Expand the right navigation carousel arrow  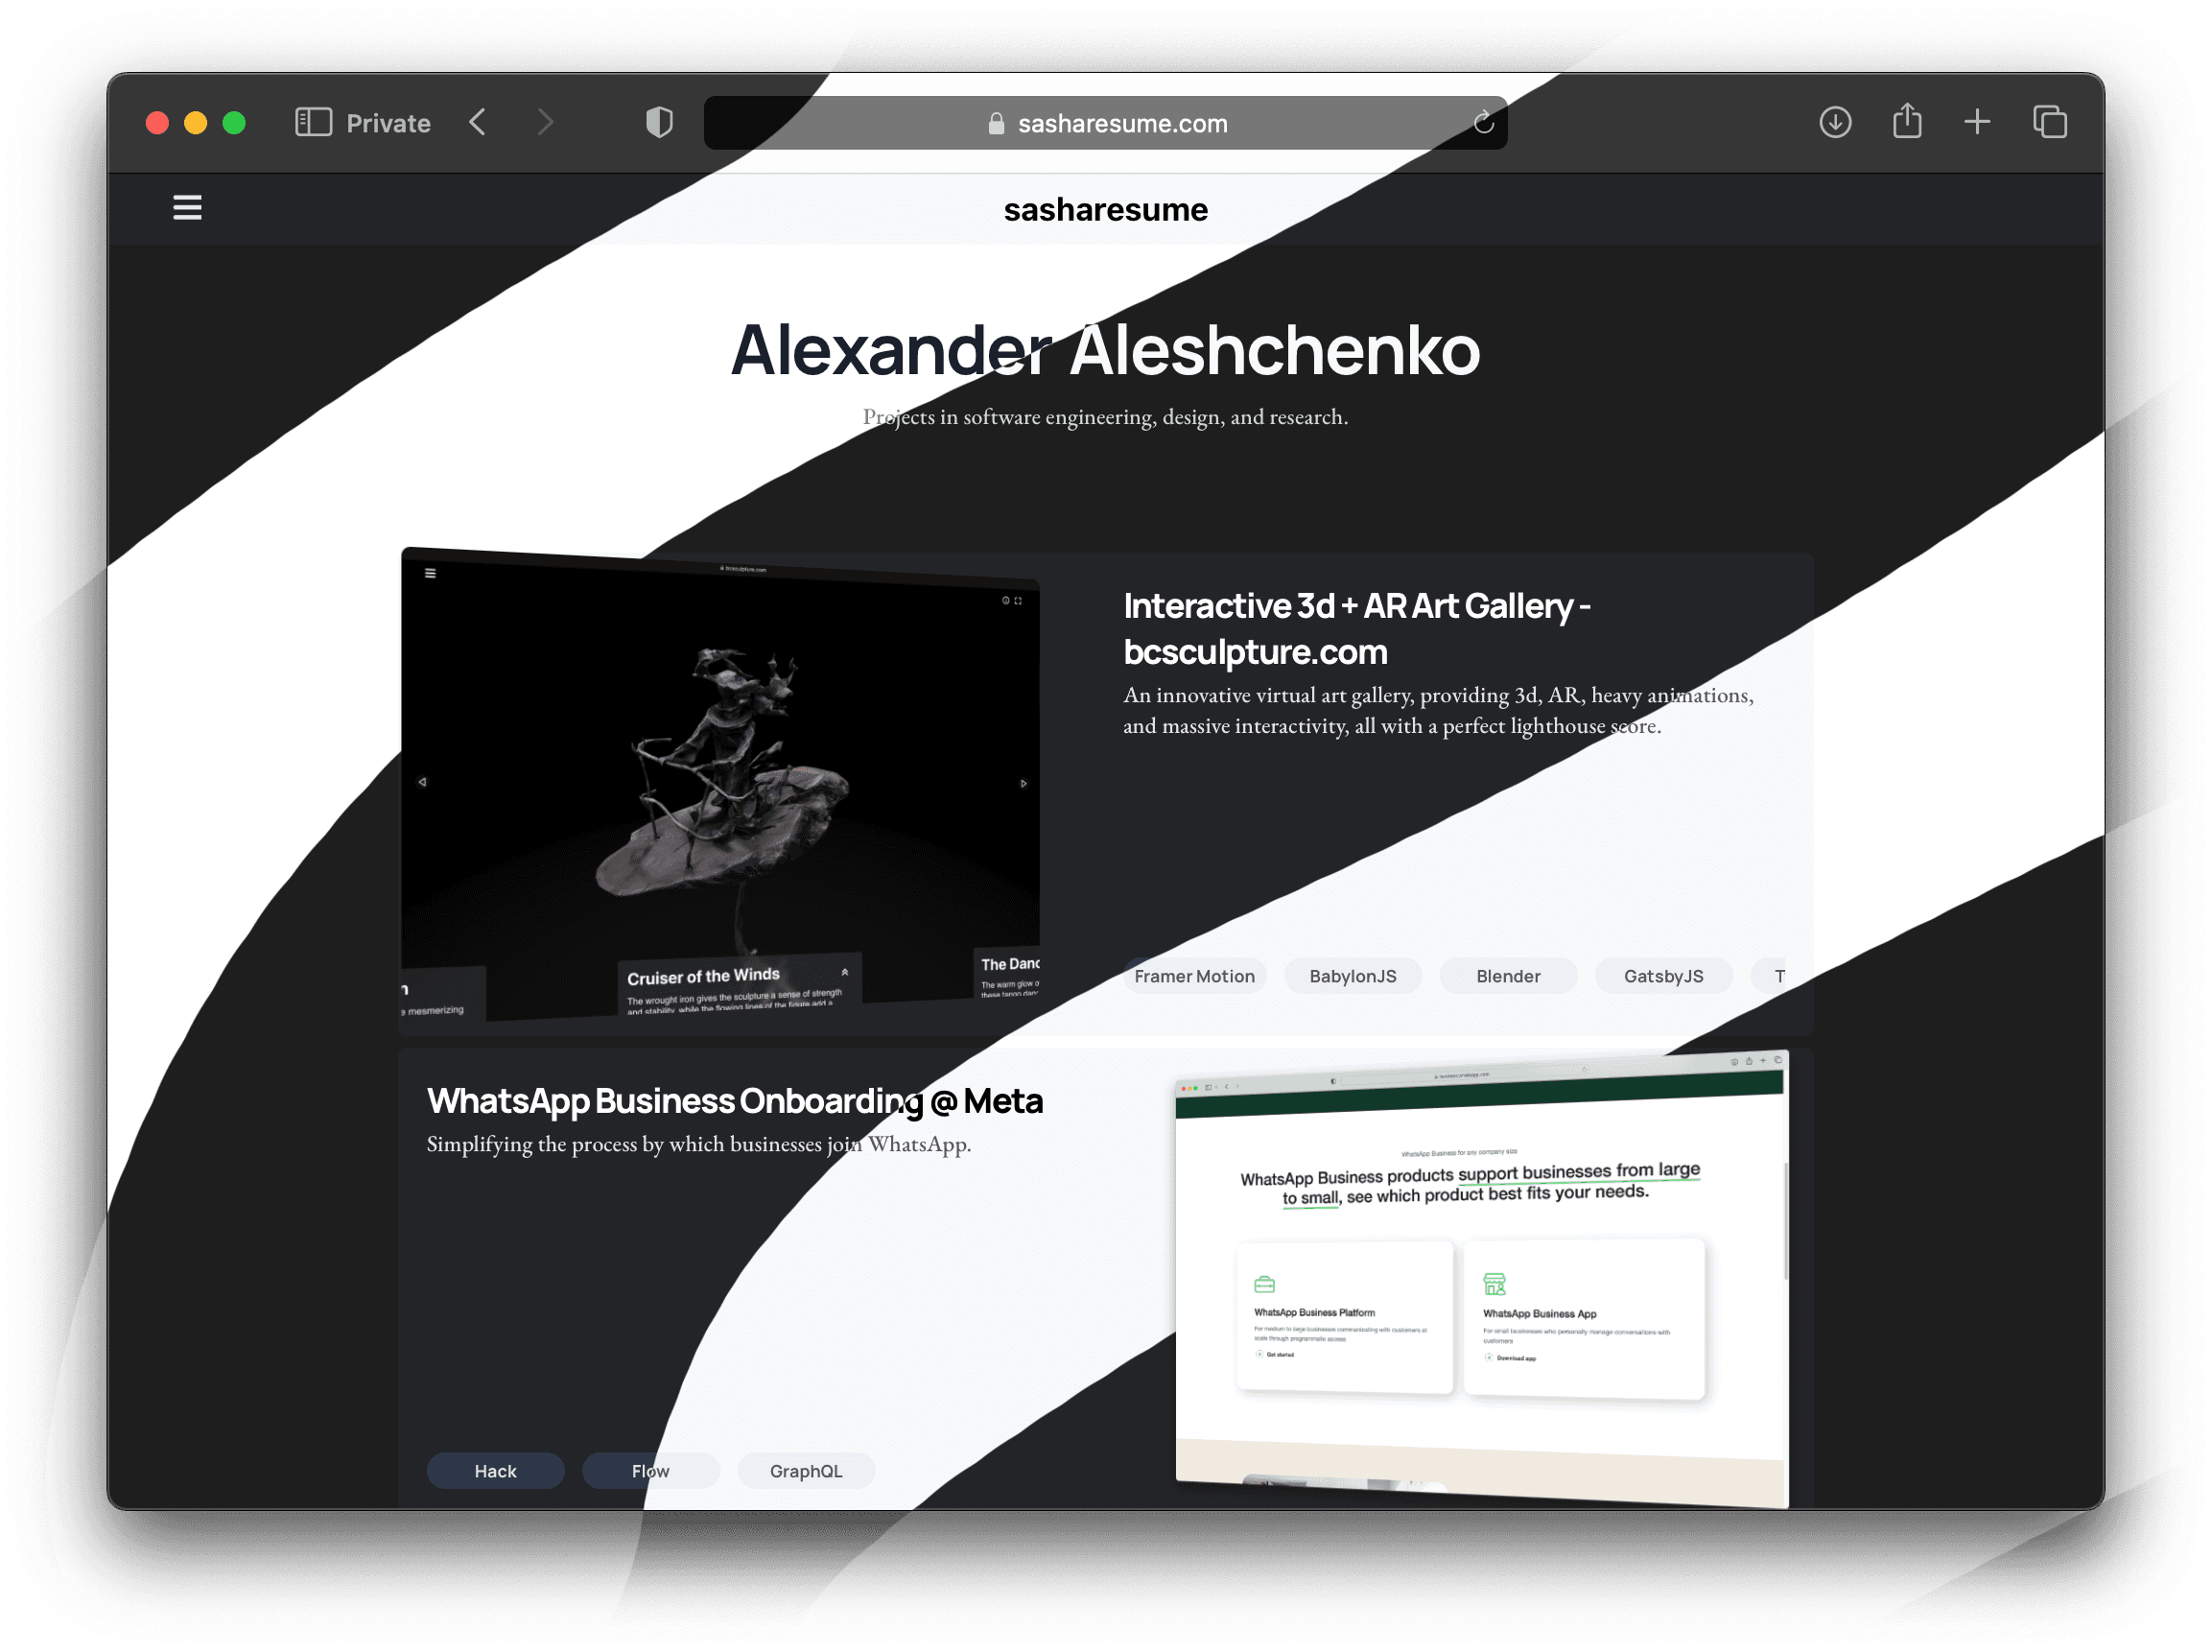(x=1024, y=781)
